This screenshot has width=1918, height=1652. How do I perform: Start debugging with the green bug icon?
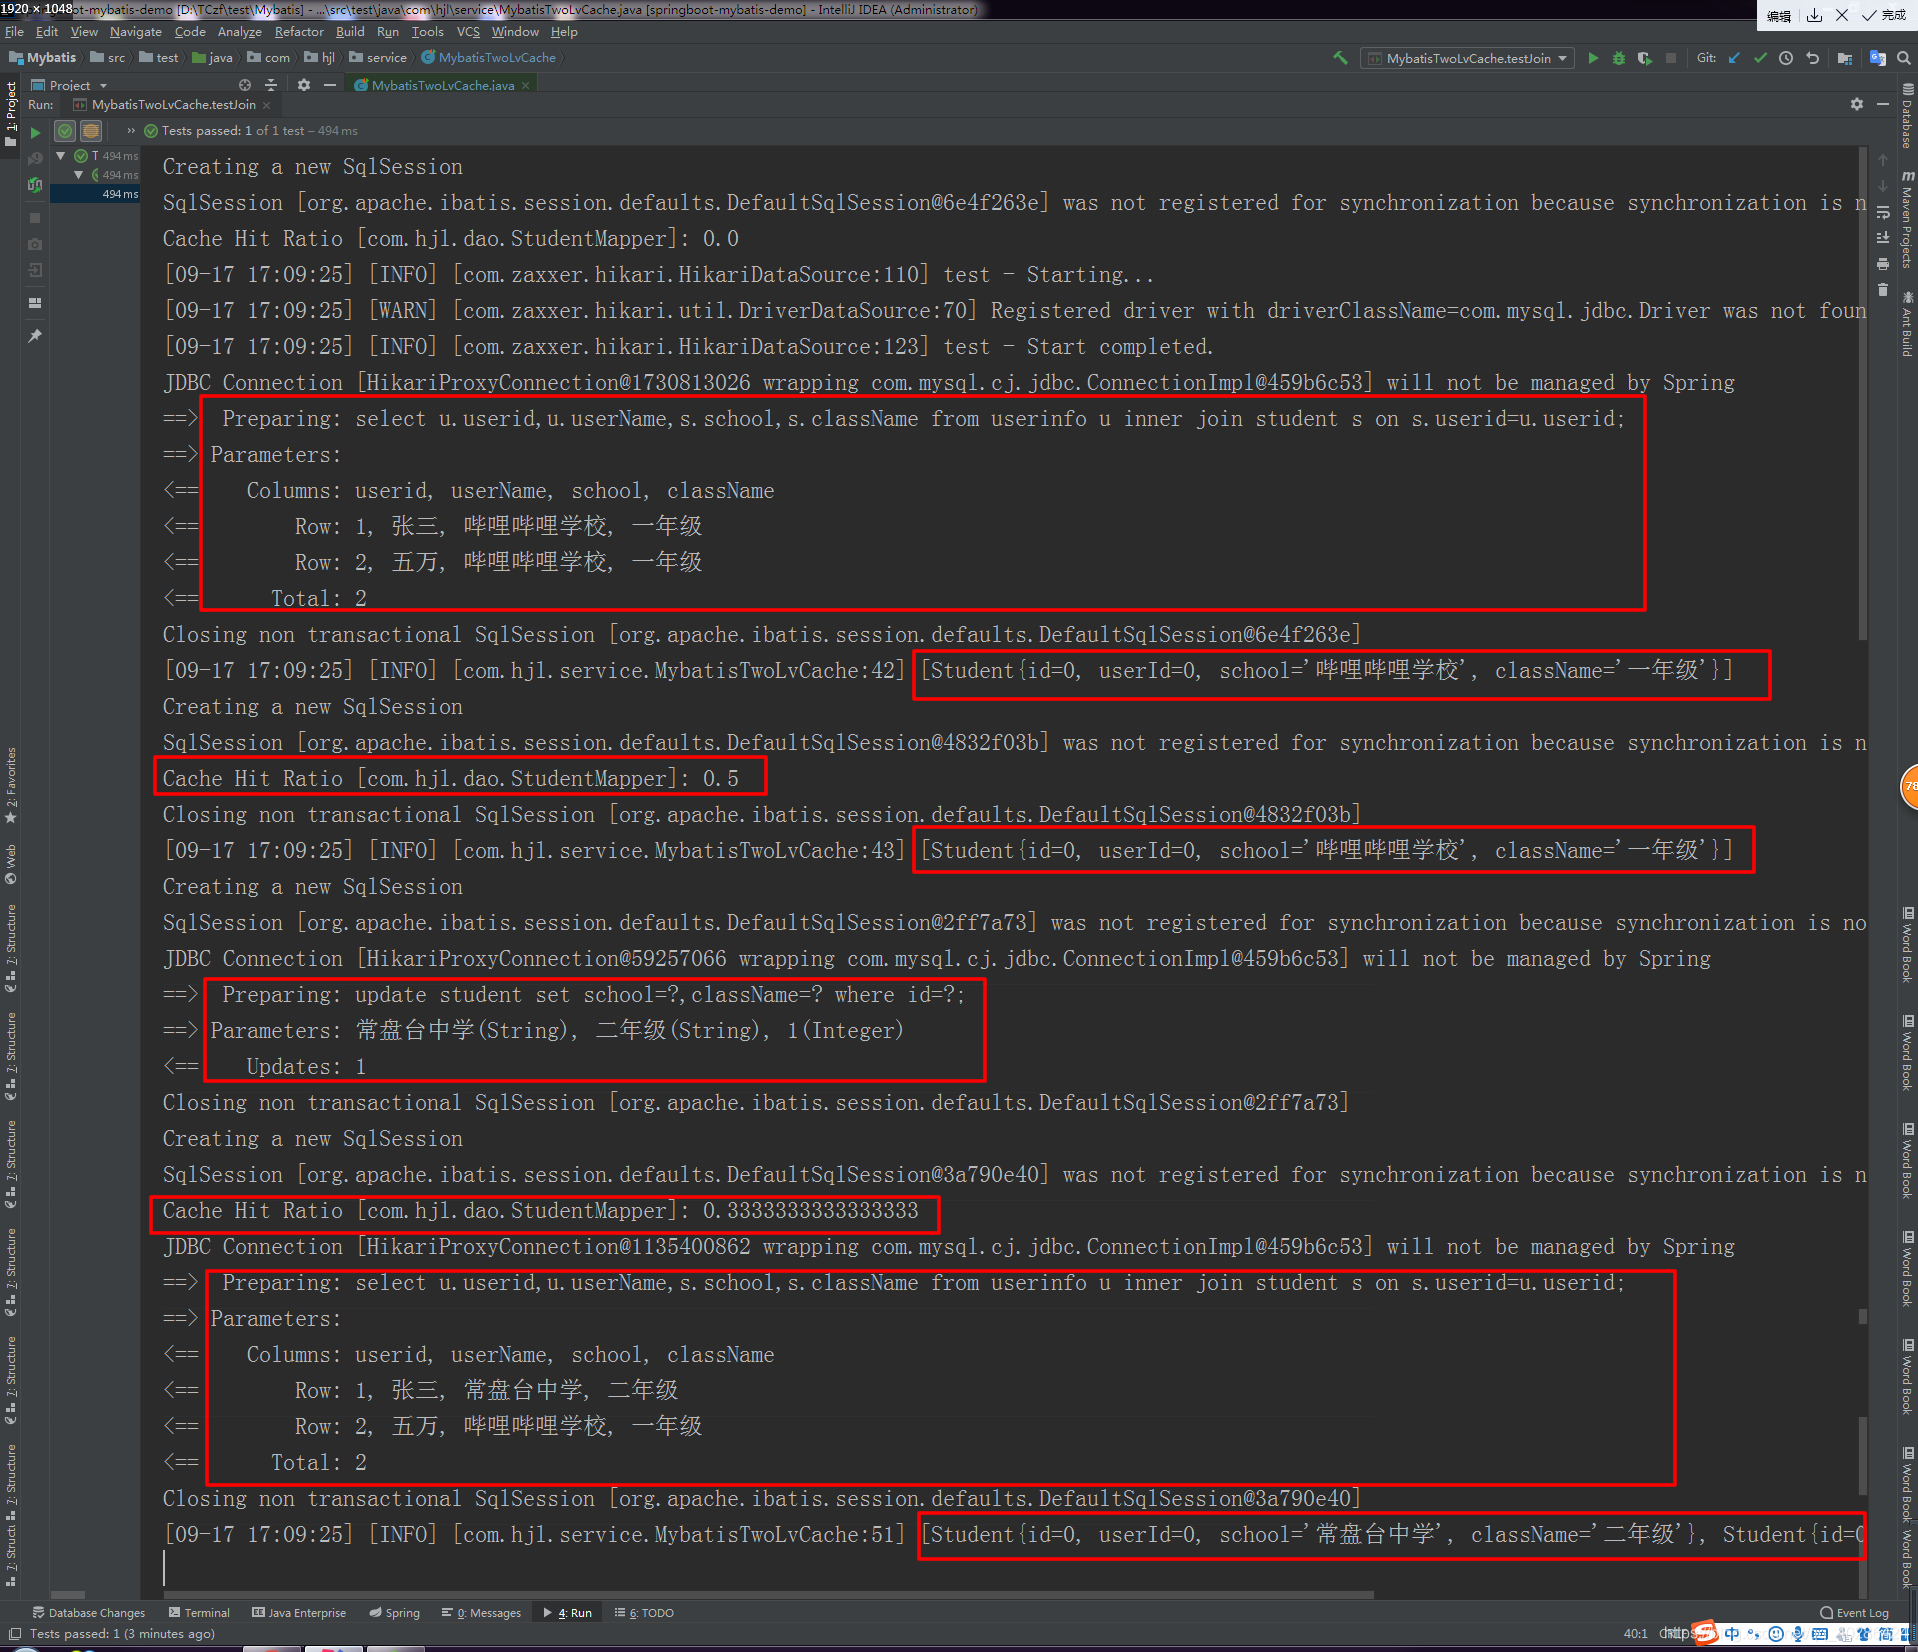coord(1619,58)
